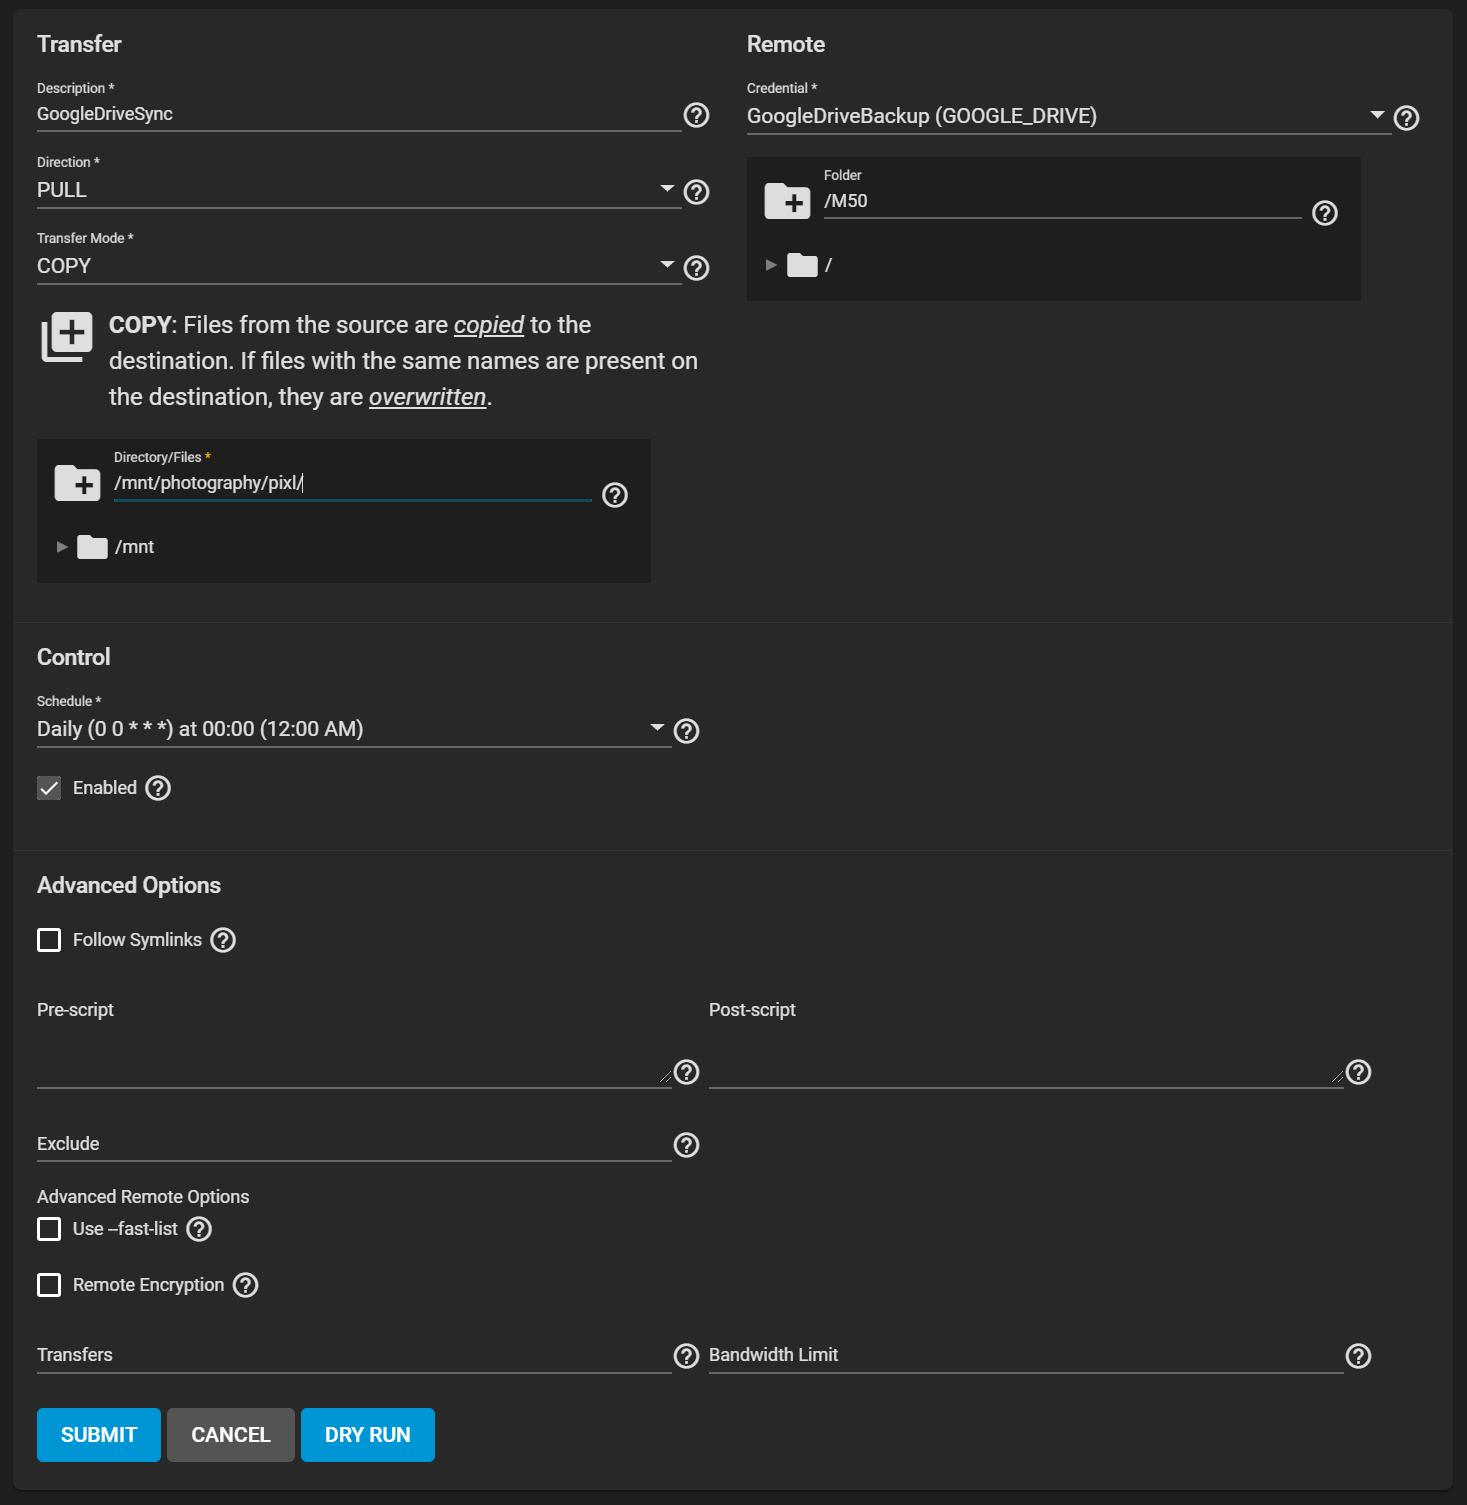
Task: Focus the Transfers input field
Action: pyautogui.click(x=354, y=1355)
